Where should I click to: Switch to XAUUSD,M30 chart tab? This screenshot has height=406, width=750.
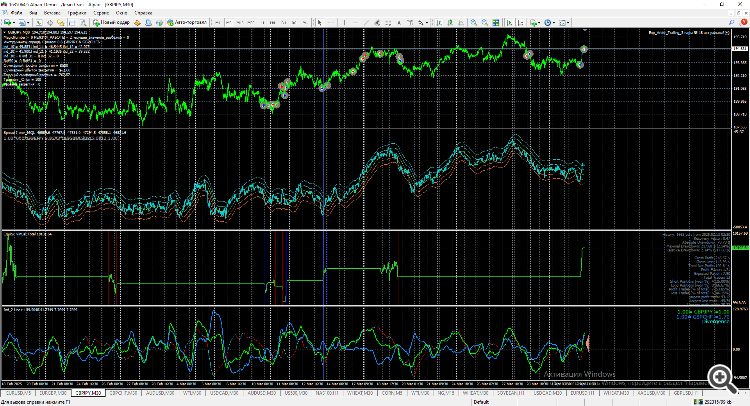(649, 393)
